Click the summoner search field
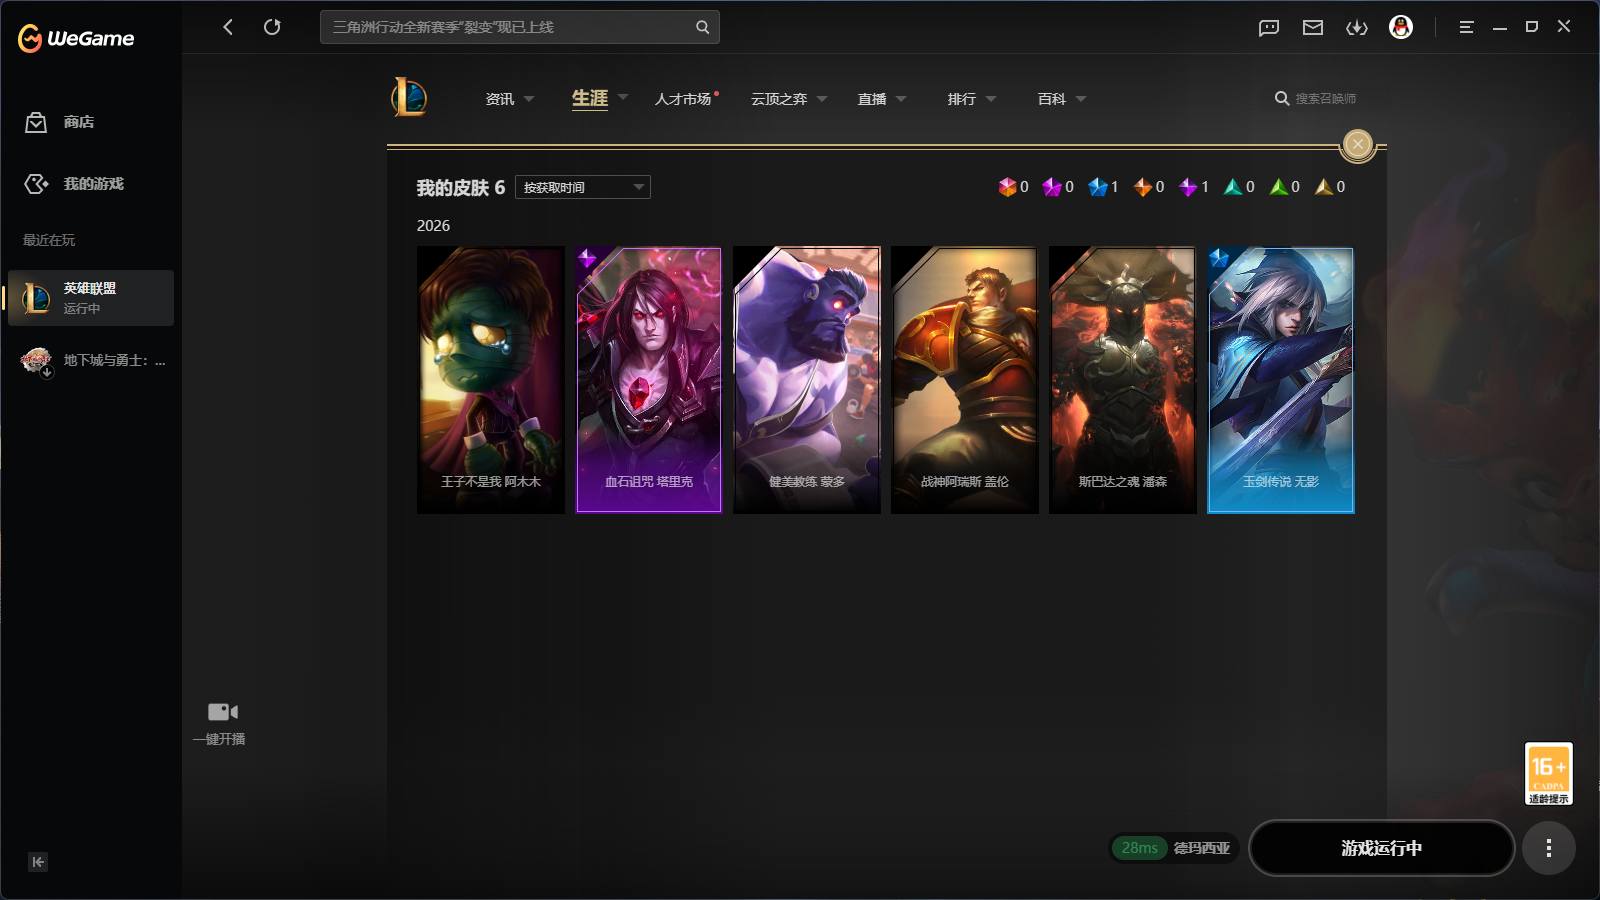Viewport: 1600px width, 900px height. (x=1326, y=99)
